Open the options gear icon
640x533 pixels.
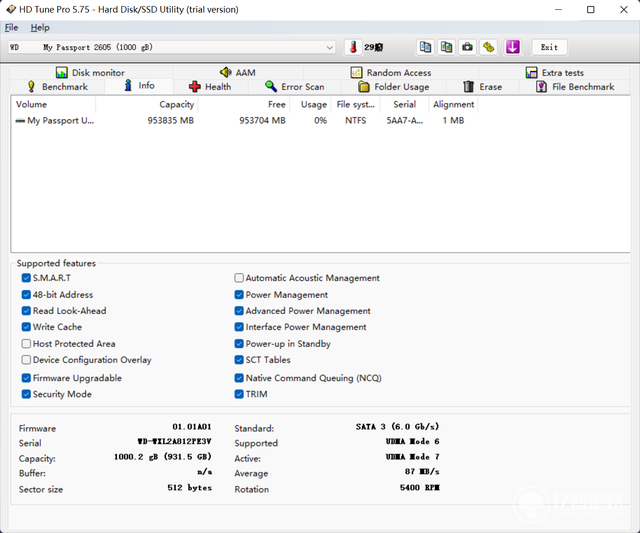(489, 47)
